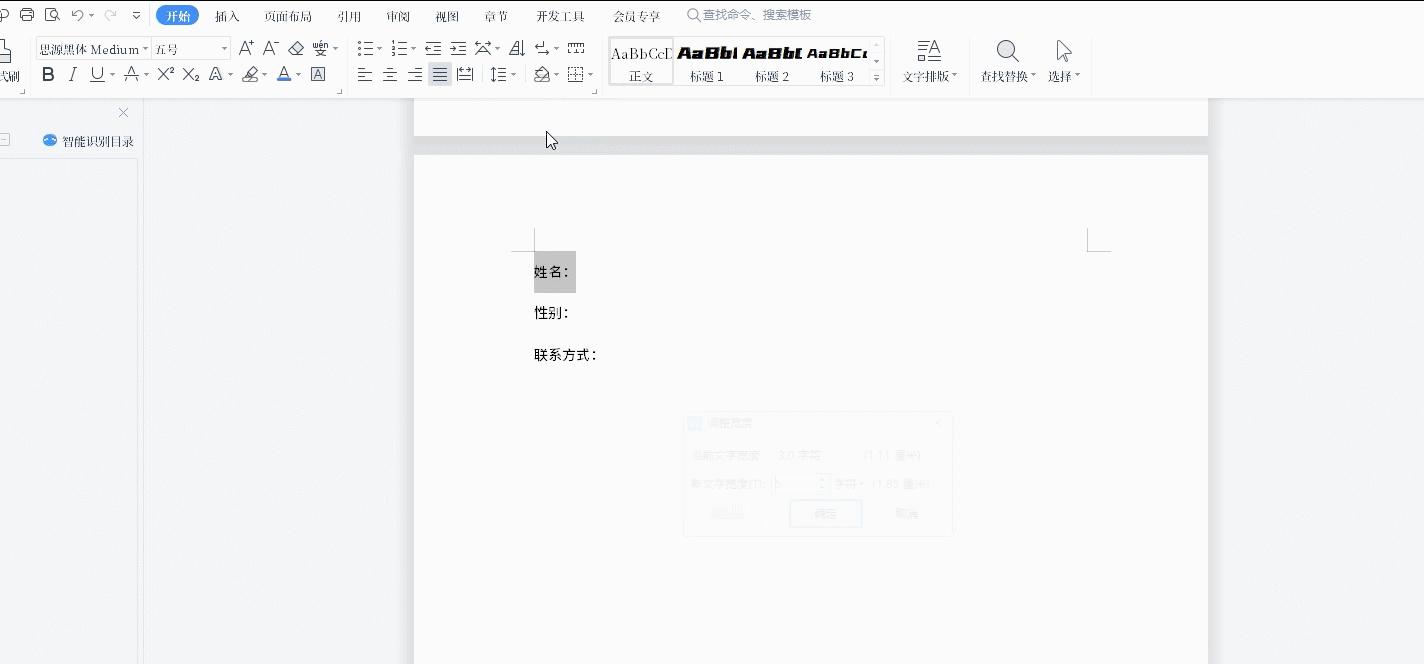Image resolution: width=1424 pixels, height=664 pixels.
Task: Apply bold formatting with the B icon
Action: (48, 73)
